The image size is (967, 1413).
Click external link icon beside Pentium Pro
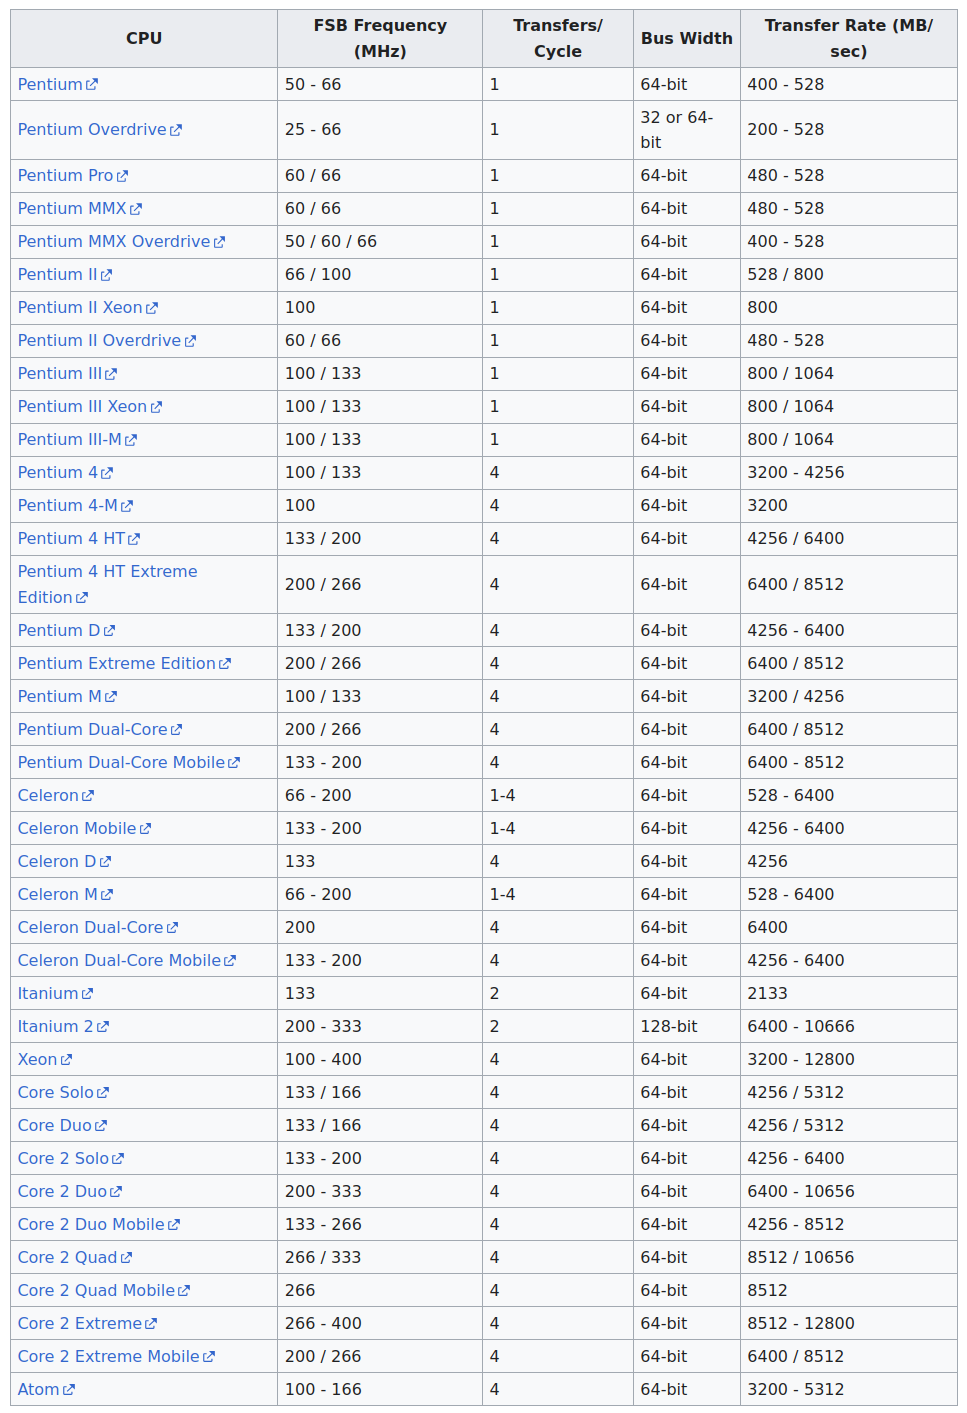[122, 176]
